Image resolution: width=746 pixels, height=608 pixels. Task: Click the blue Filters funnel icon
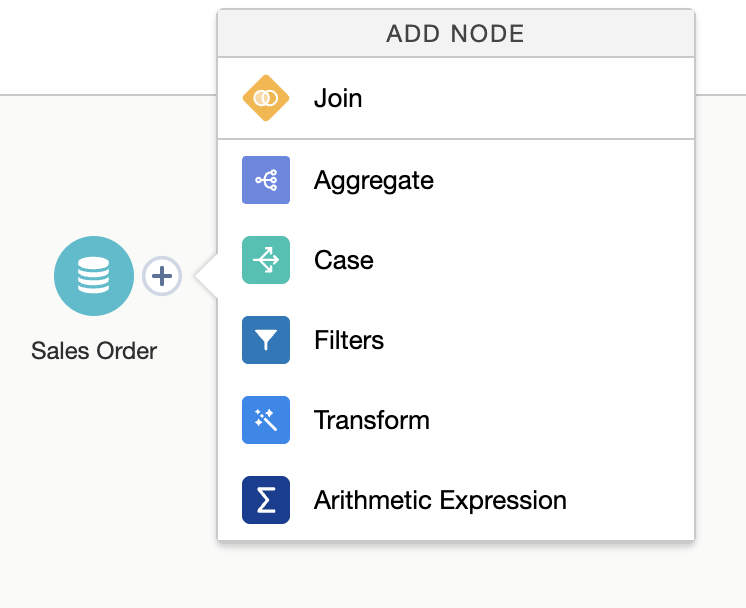pos(266,340)
